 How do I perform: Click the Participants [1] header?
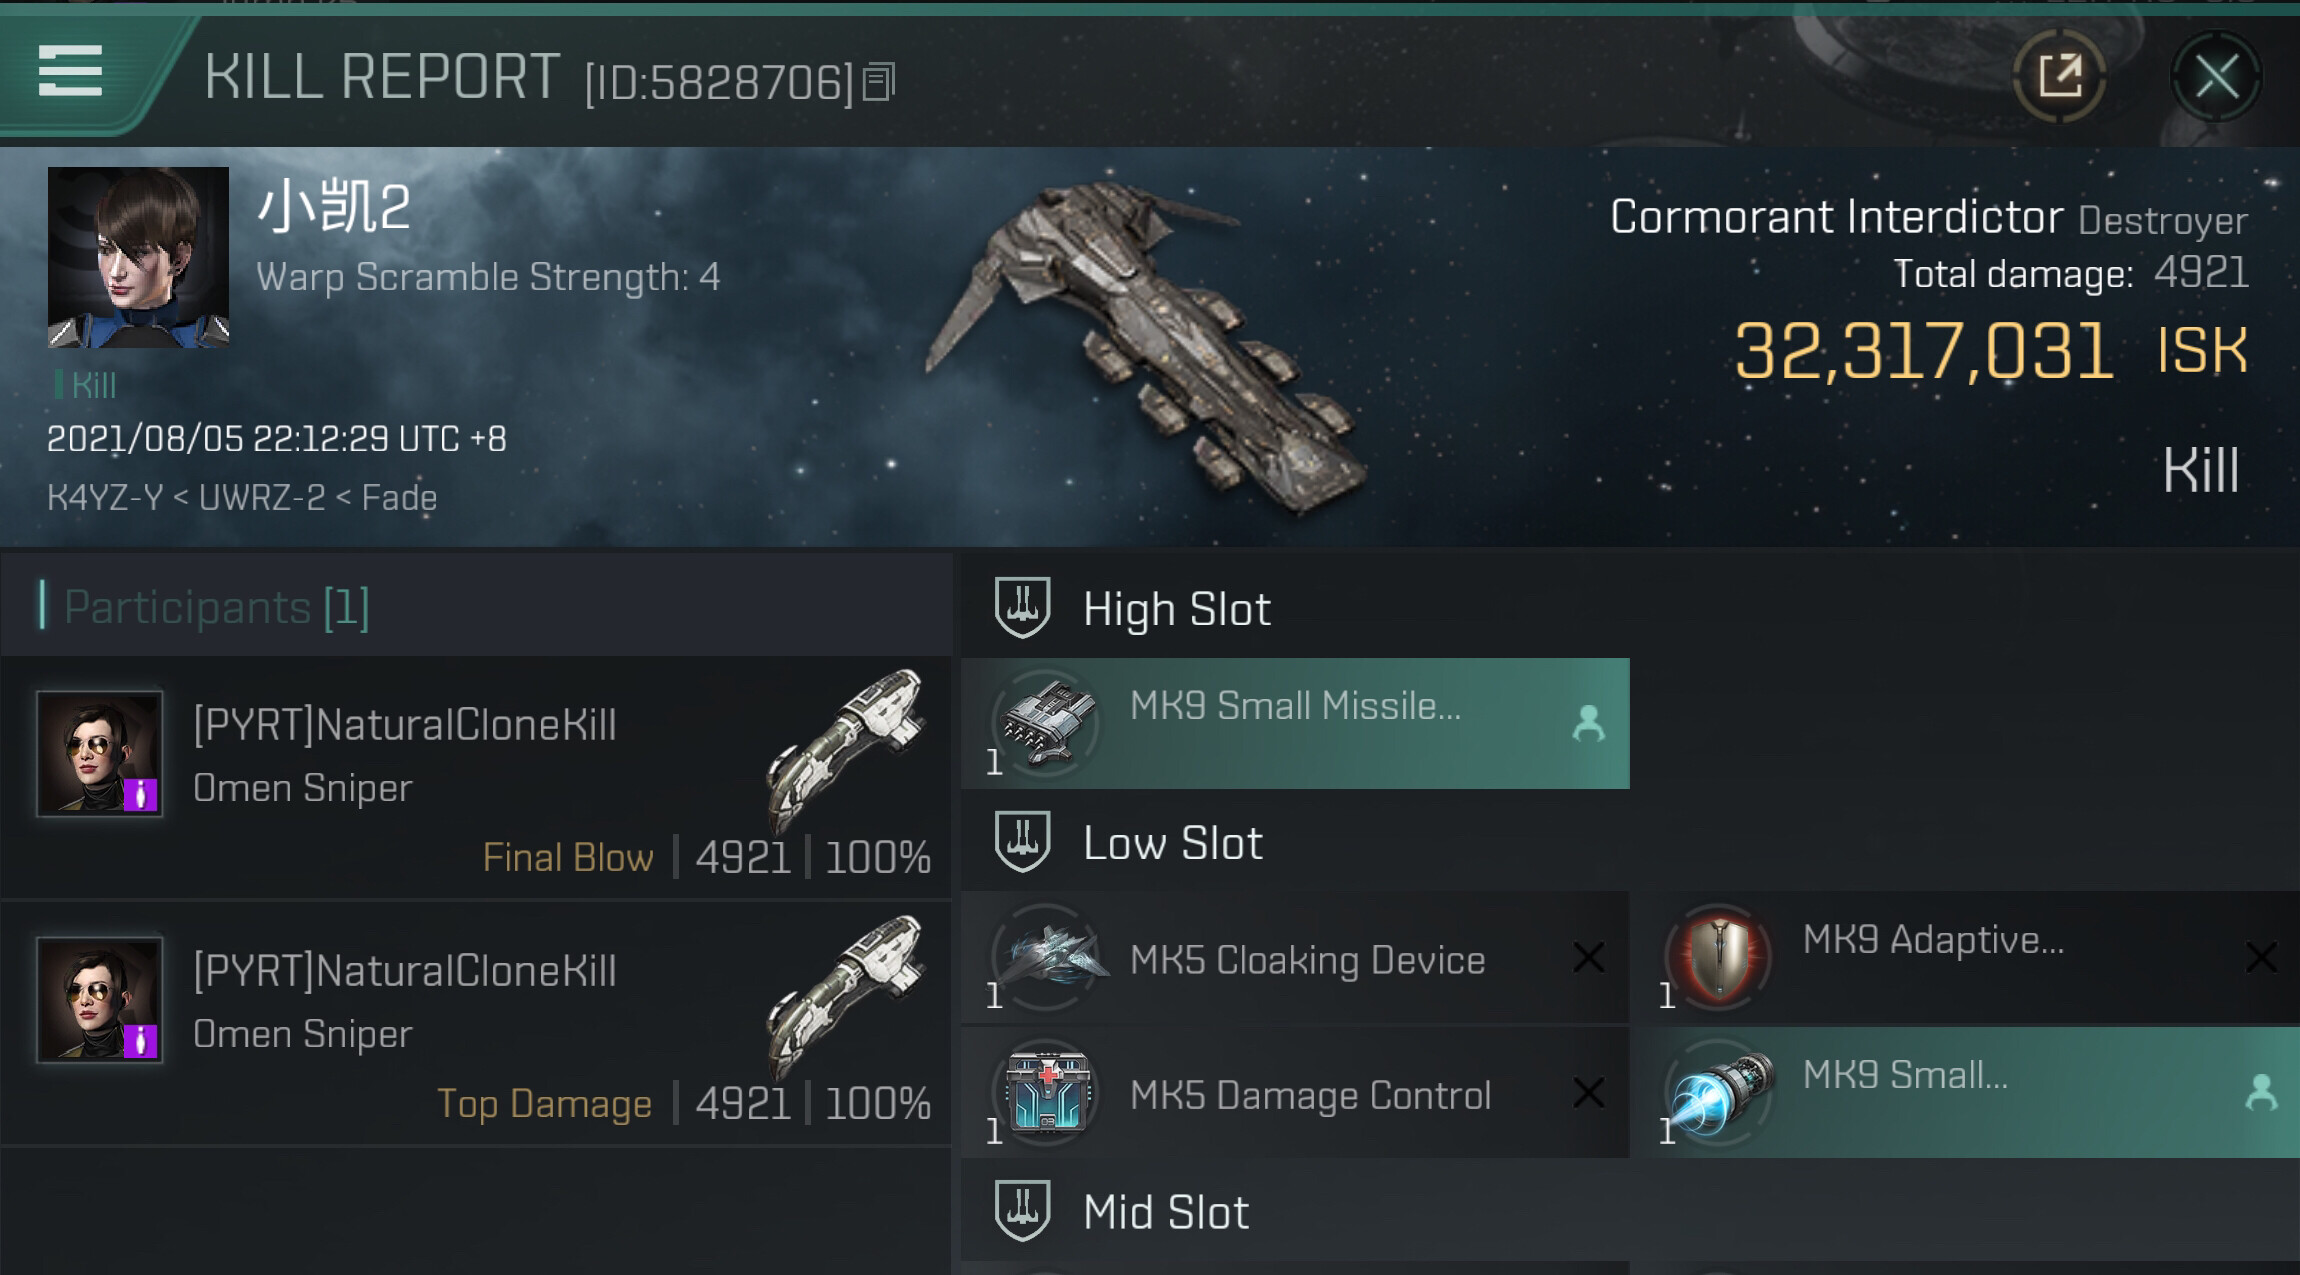216,607
